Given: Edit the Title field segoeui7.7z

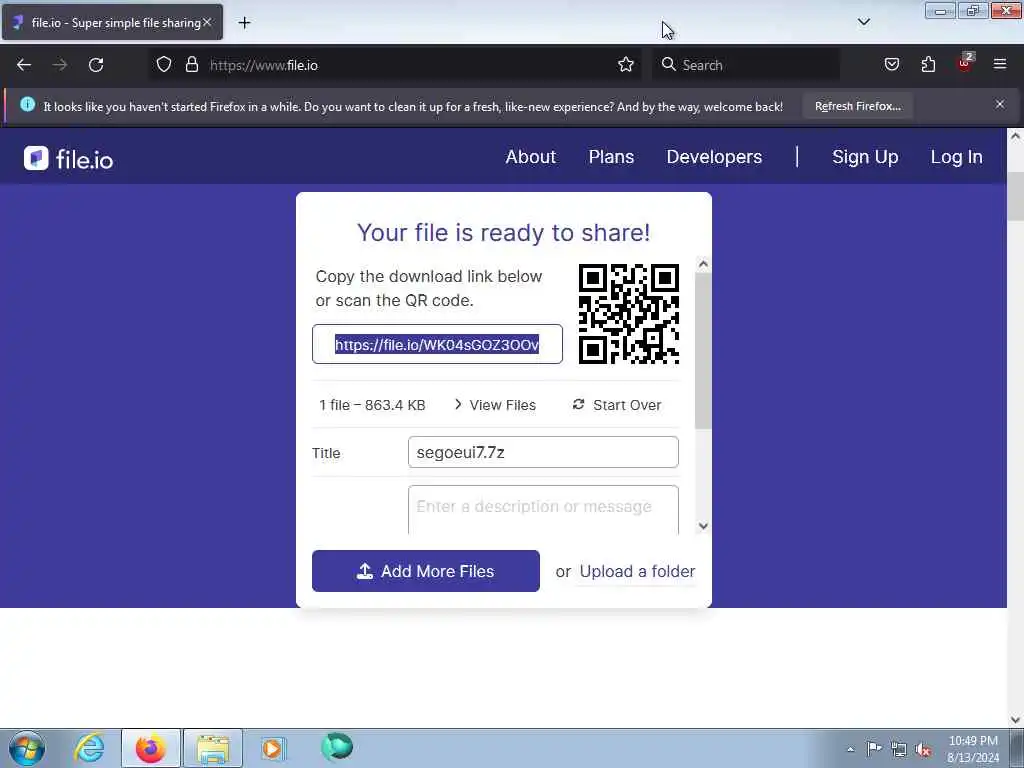Looking at the screenshot, I should tap(543, 452).
